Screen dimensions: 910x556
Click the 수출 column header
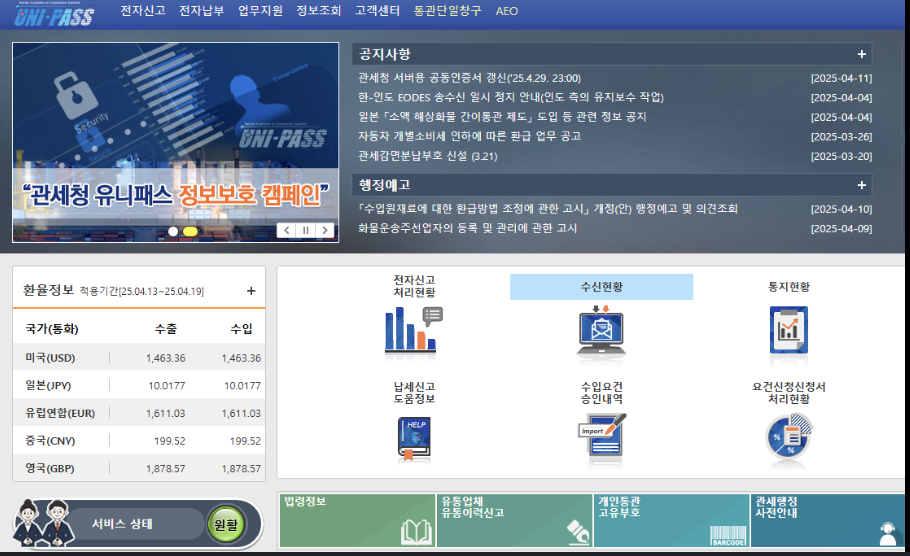[165, 328]
